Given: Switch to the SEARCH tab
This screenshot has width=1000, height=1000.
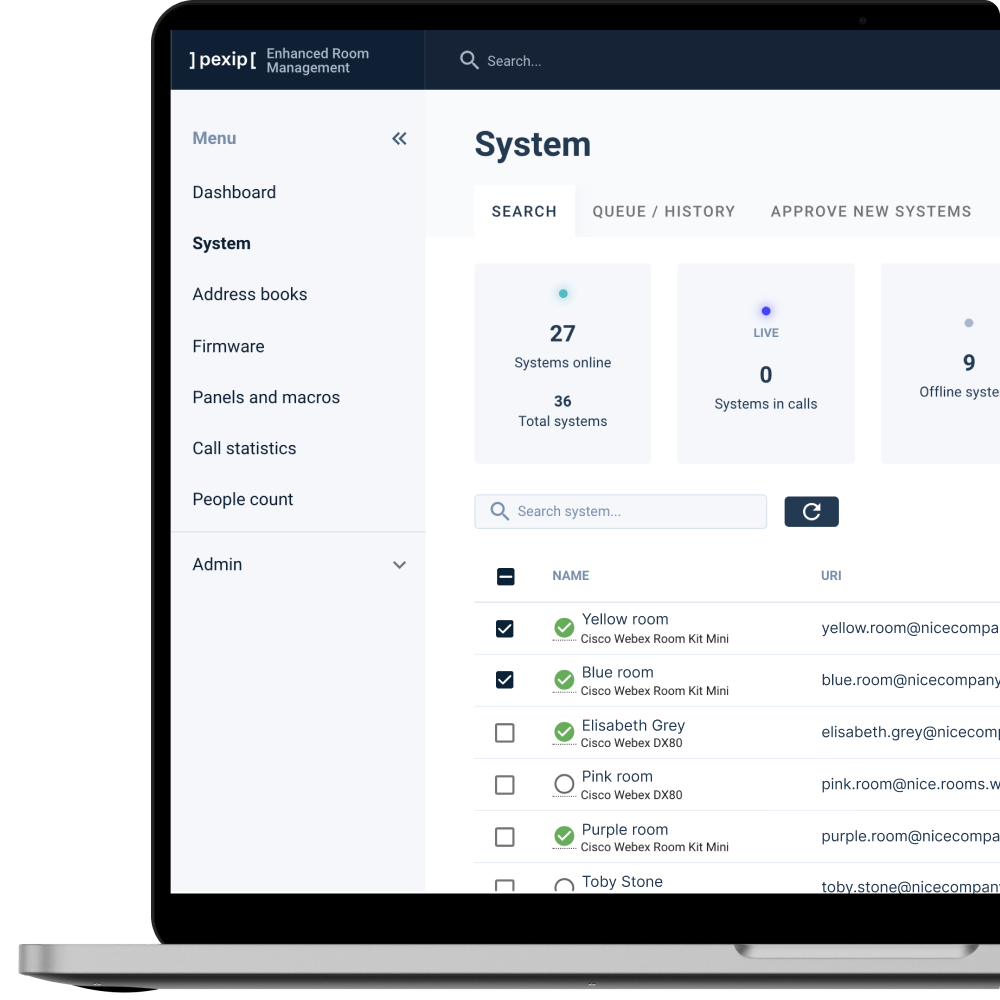Looking at the screenshot, I should 524,212.
